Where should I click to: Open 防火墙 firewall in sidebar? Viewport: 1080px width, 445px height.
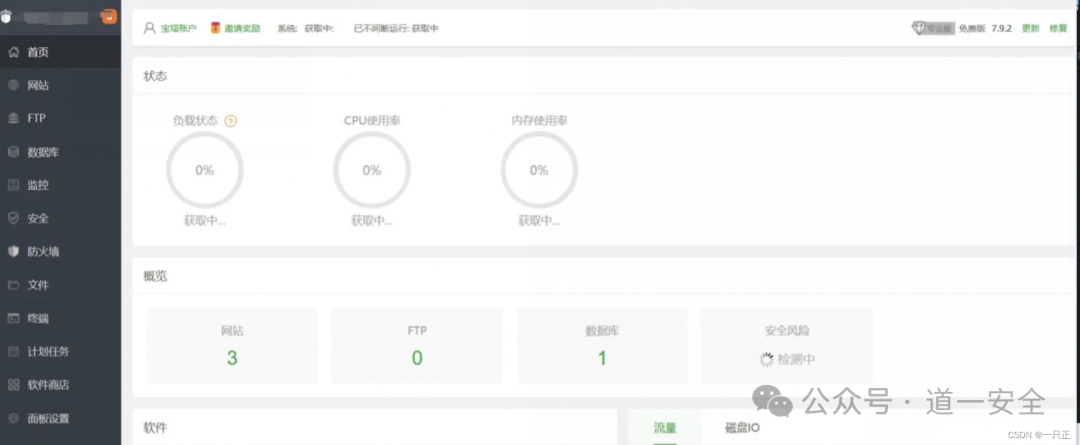tap(61, 251)
